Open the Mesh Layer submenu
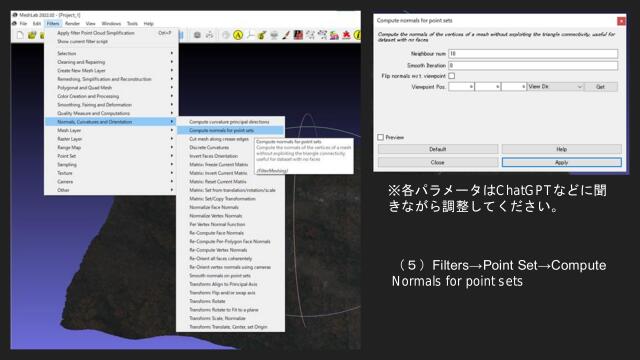 click(111, 130)
